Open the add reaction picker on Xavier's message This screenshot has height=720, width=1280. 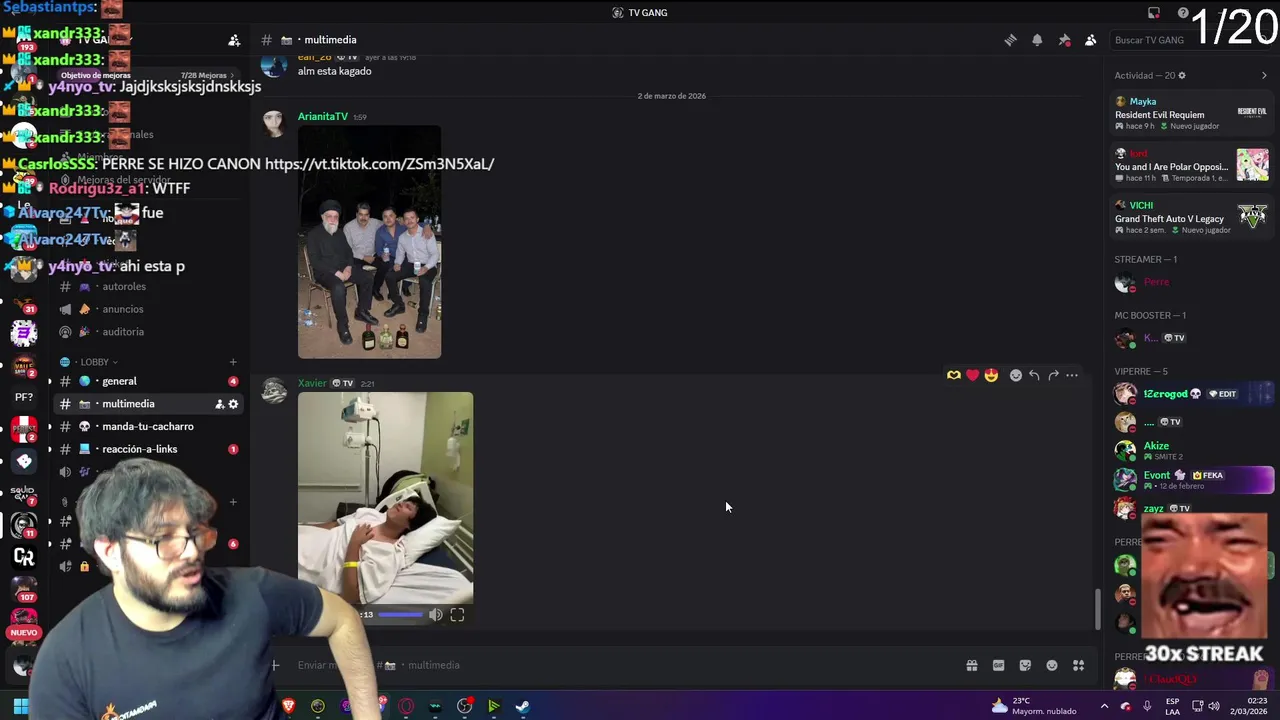coord(1016,375)
